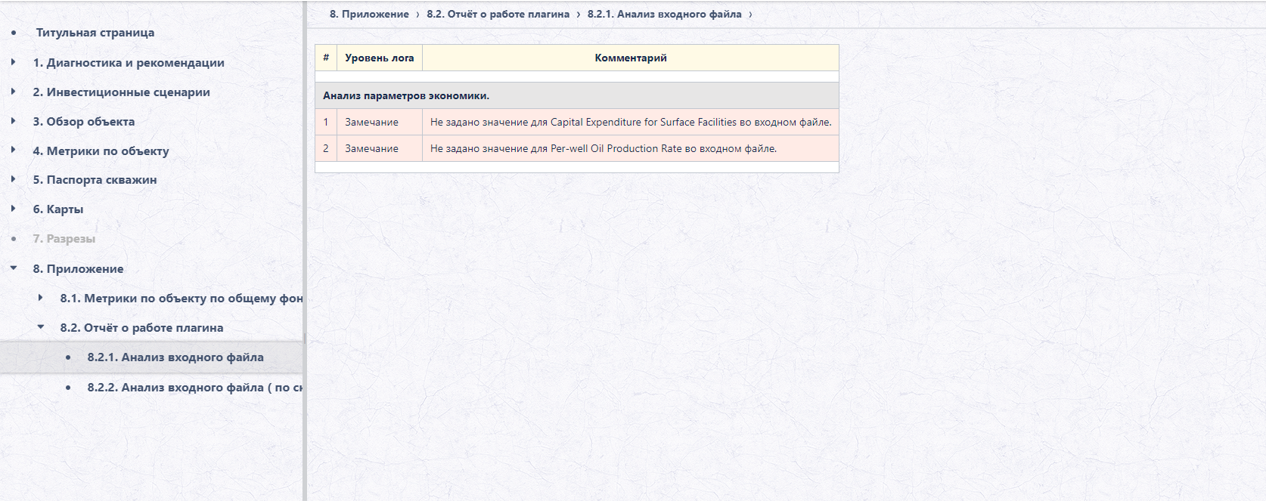Image resolution: width=1266 pixels, height=501 pixels.
Task: Click the Комментарий column header
Action: coord(631,58)
